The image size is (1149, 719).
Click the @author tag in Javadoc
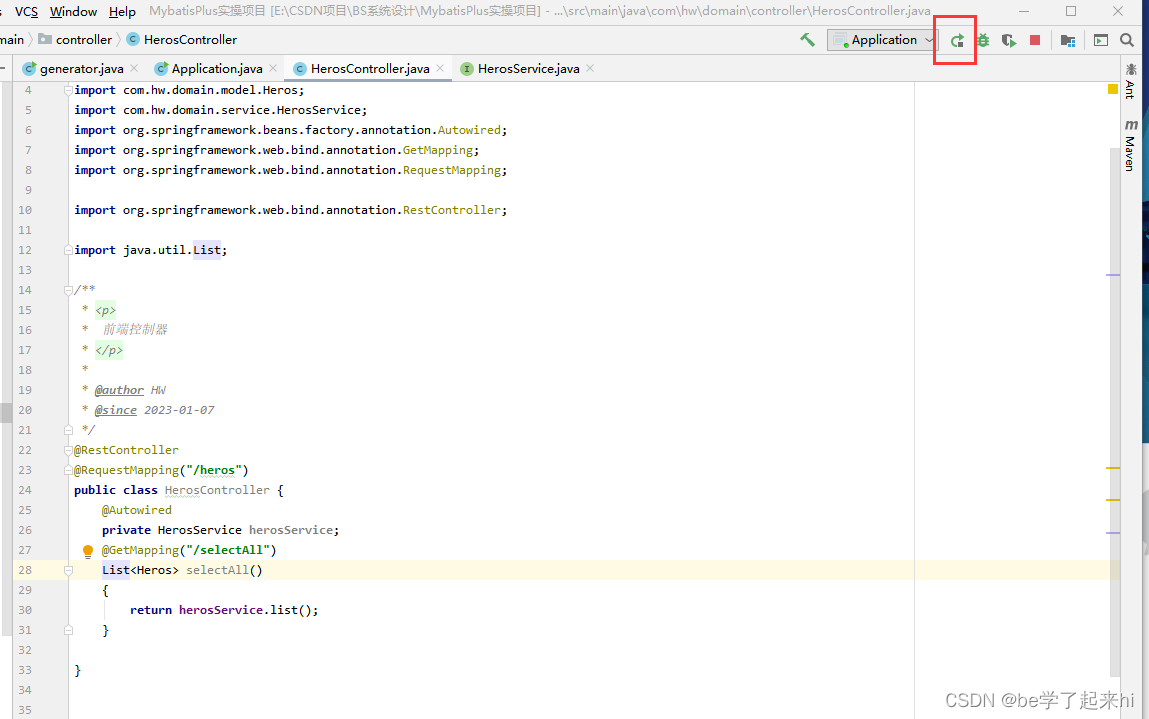119,391
